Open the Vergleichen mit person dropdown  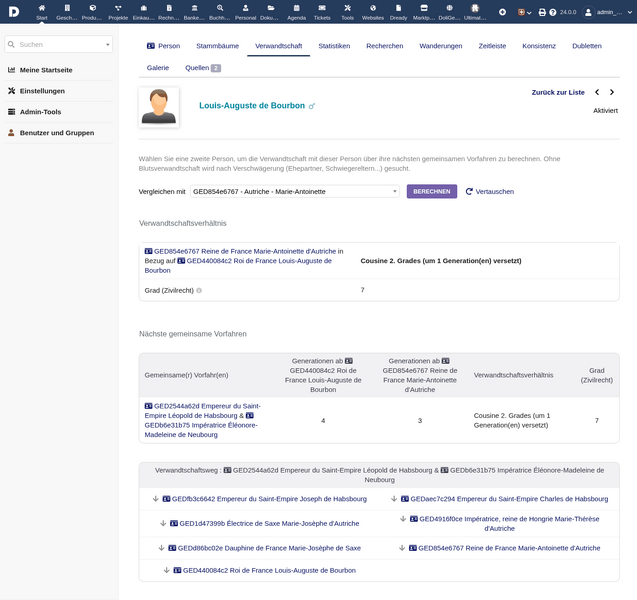pos(295,191)
